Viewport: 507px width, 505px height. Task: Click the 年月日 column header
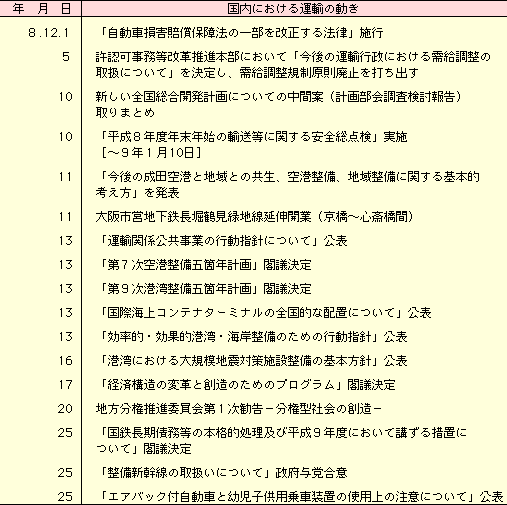pyautogui.click(x=41, y=9)
